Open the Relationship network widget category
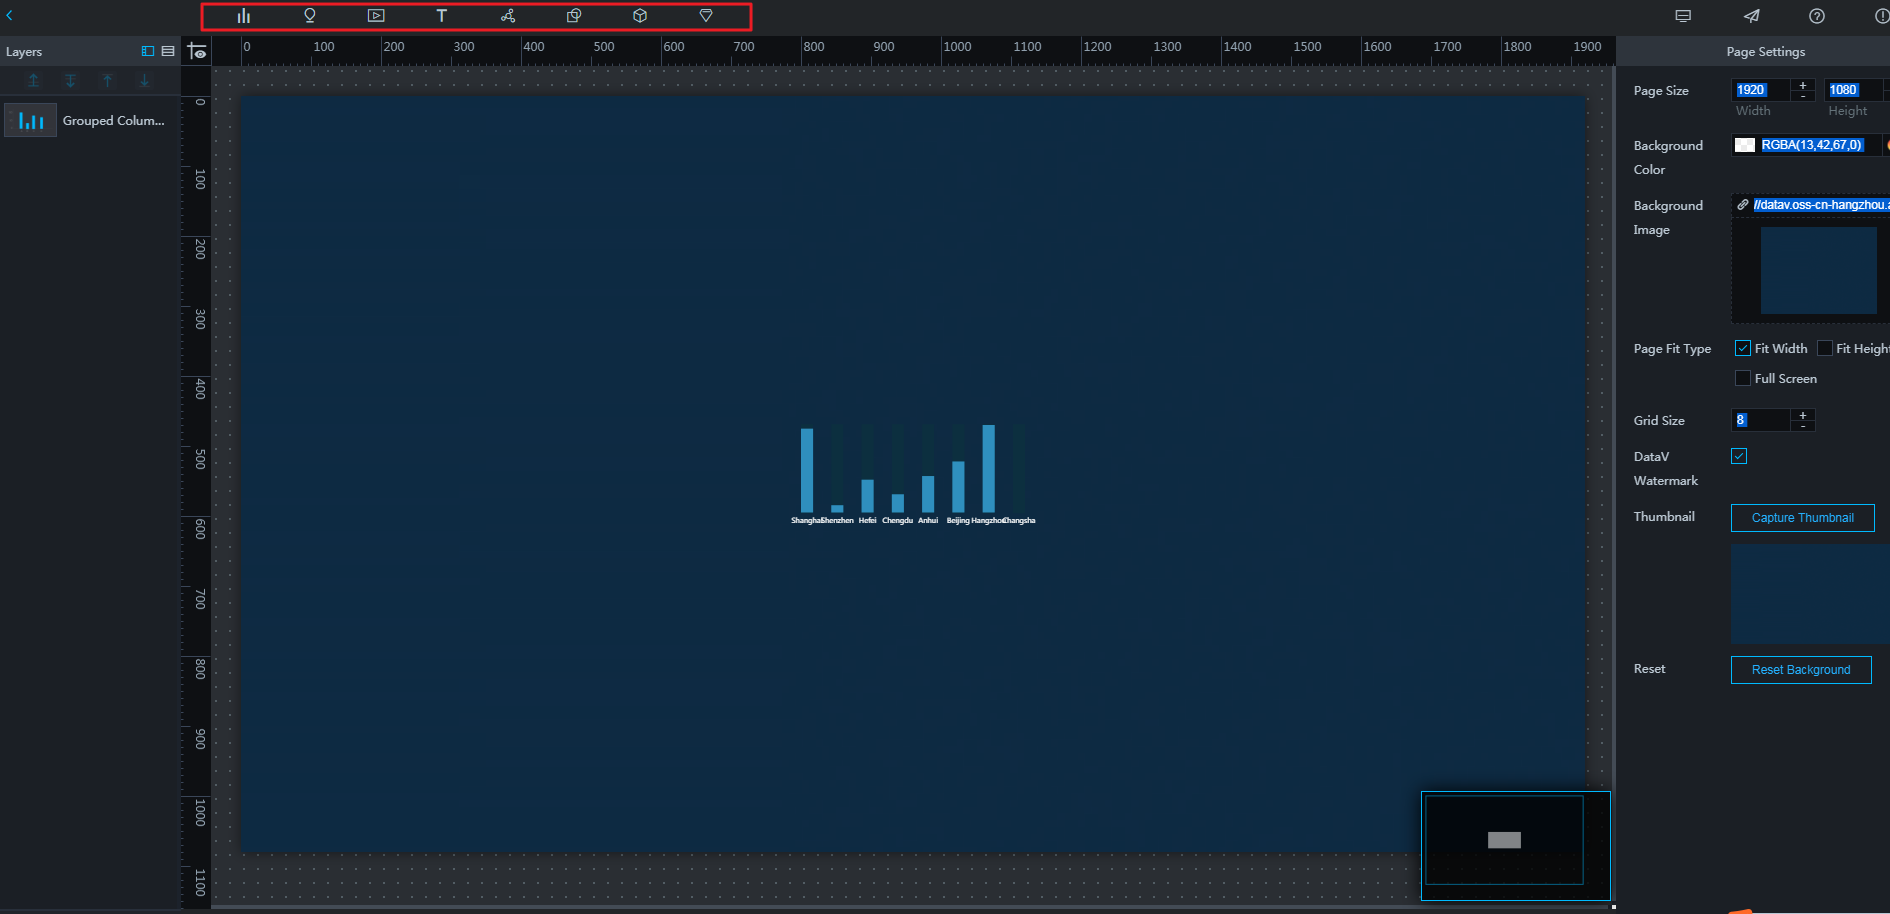This screenshot has height=914, width=1890. pyautogui.click(x=508, y=16)
